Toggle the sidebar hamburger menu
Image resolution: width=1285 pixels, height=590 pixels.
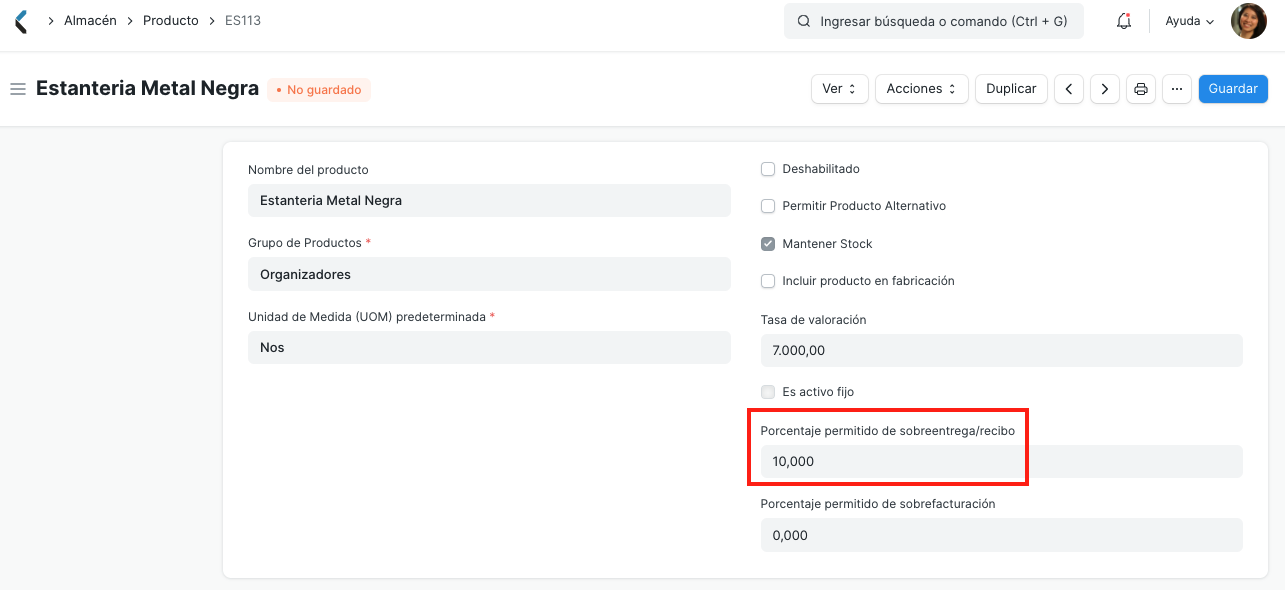coord(17,89)
